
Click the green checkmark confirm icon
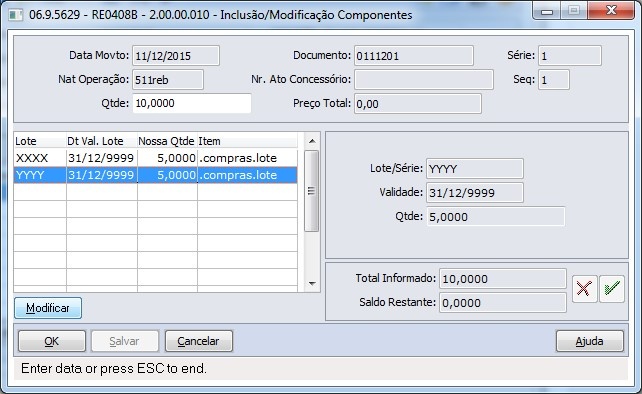(x=612, y=289)
